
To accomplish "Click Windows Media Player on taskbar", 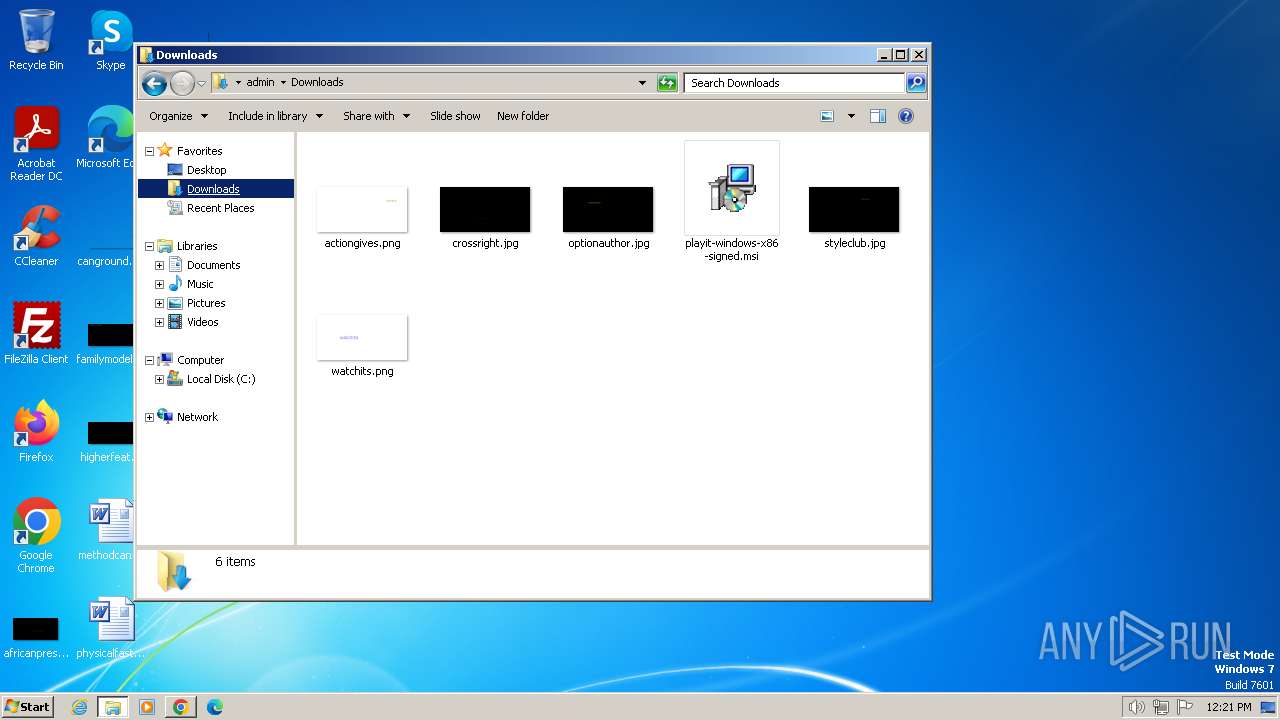I will tap(147, 707).
